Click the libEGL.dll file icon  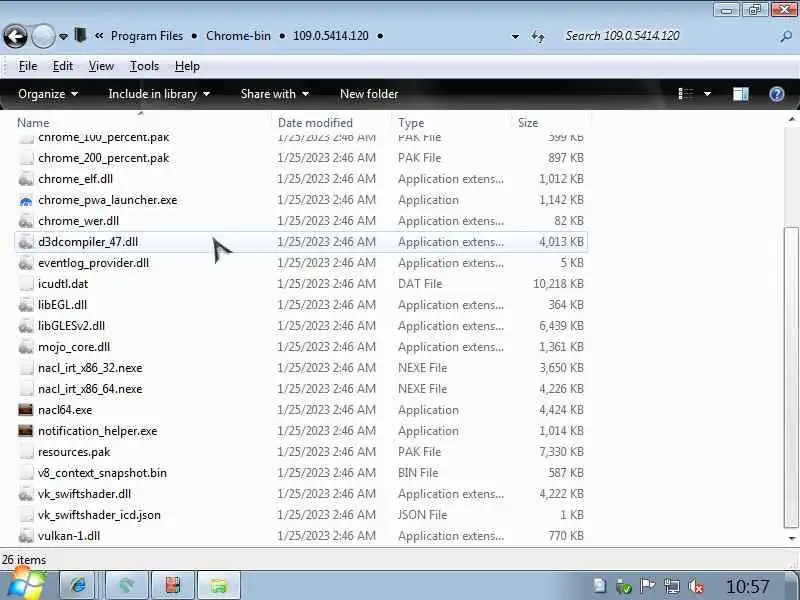click(26, 305)
